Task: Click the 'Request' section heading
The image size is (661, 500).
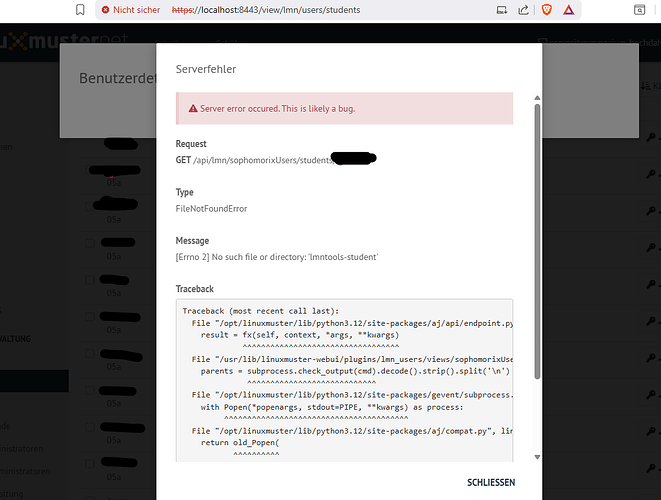Action: 191,144
